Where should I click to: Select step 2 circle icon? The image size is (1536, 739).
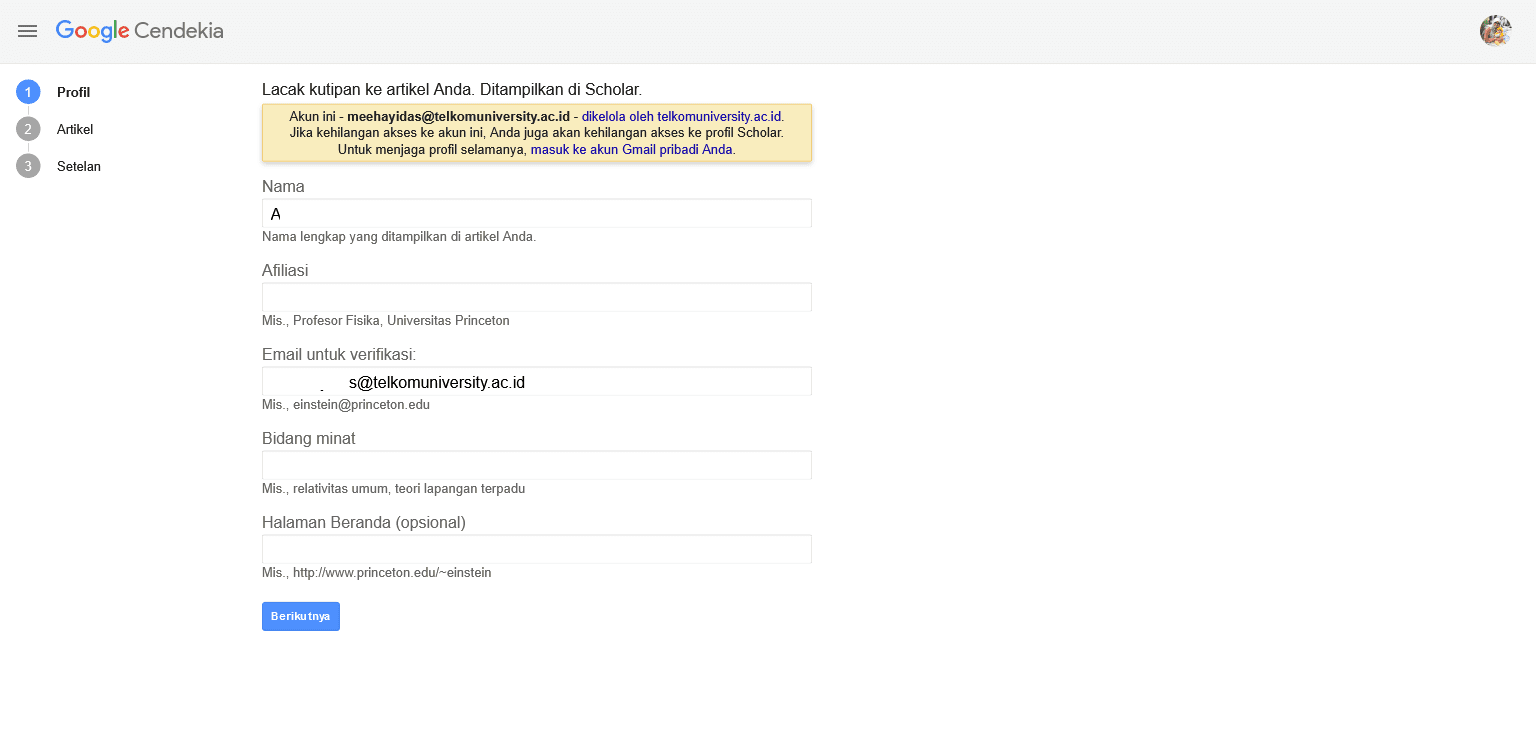click(x=28, y=129)
